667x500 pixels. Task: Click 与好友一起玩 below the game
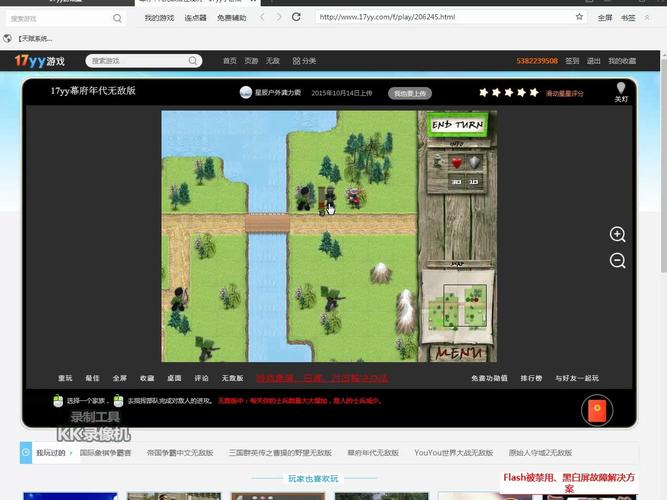point(577,378)
